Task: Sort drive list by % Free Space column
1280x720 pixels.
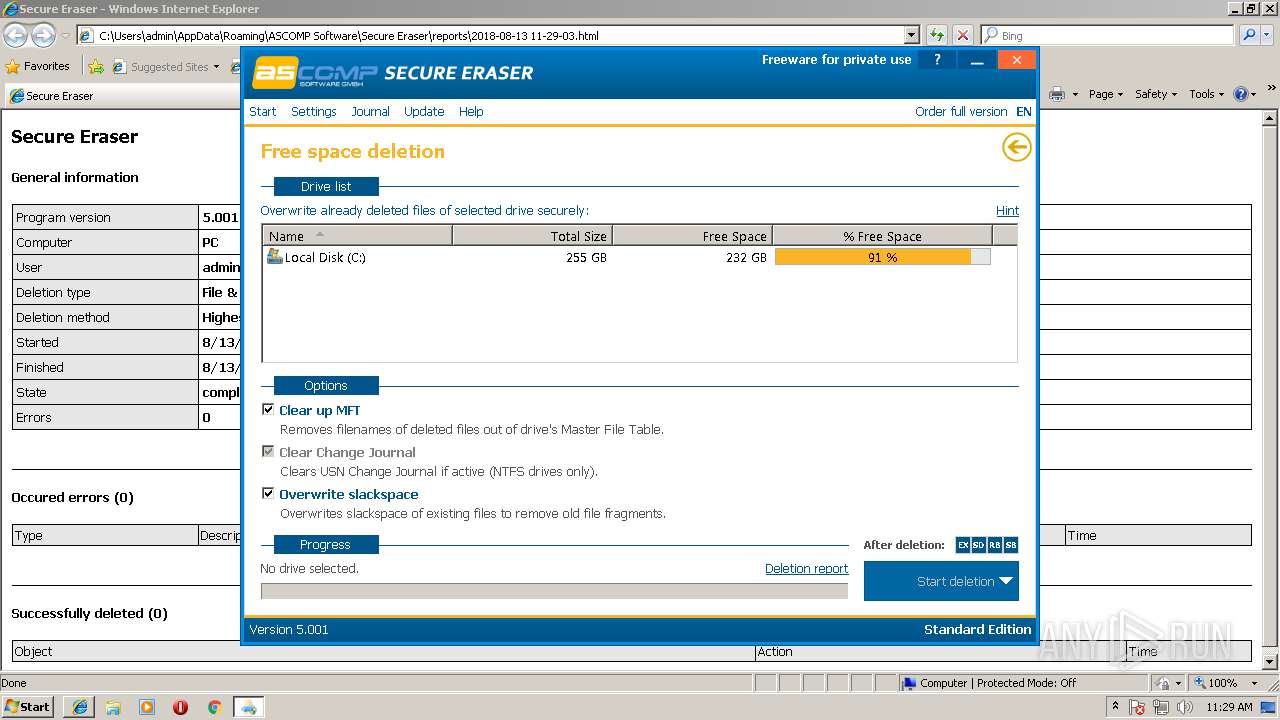Action: (x=882, y=236)
